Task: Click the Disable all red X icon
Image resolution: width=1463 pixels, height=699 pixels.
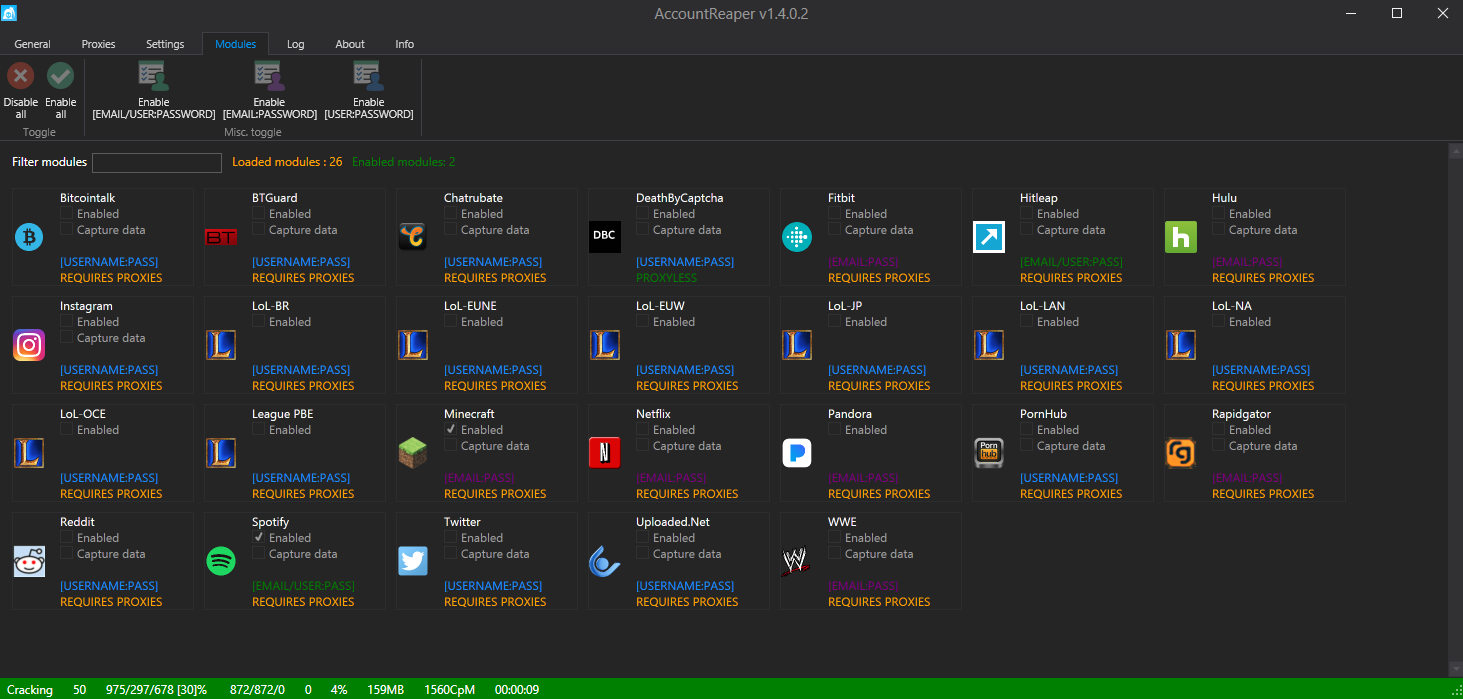Action: (x=21, y=76)
